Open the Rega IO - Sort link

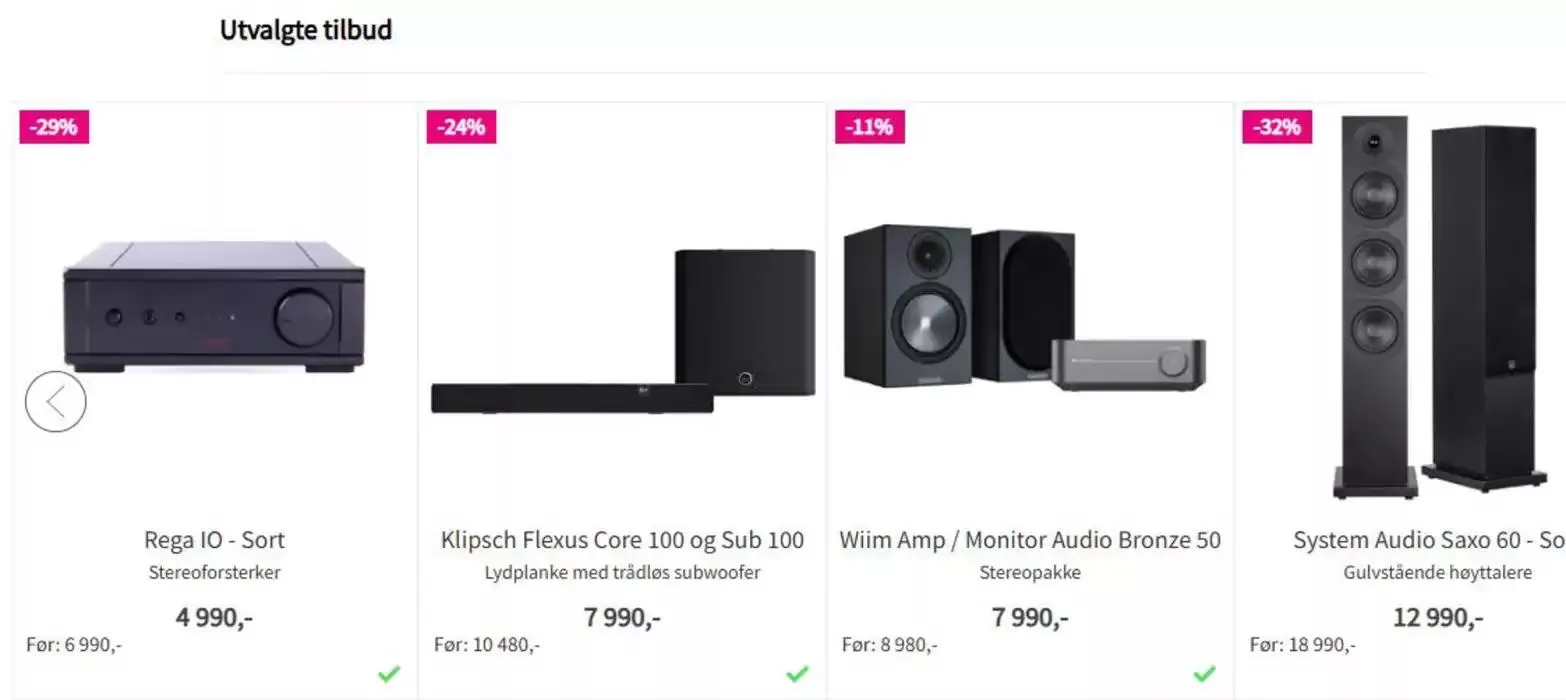point(214,541)
